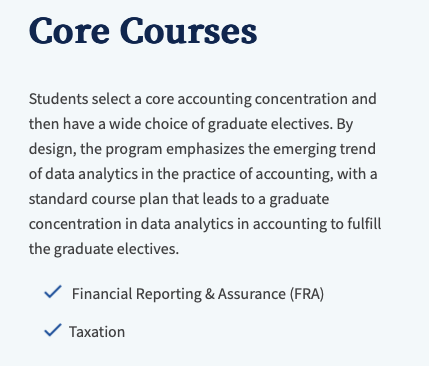
Task: Click the word Financial in the first list item
Action: point(102,294)
